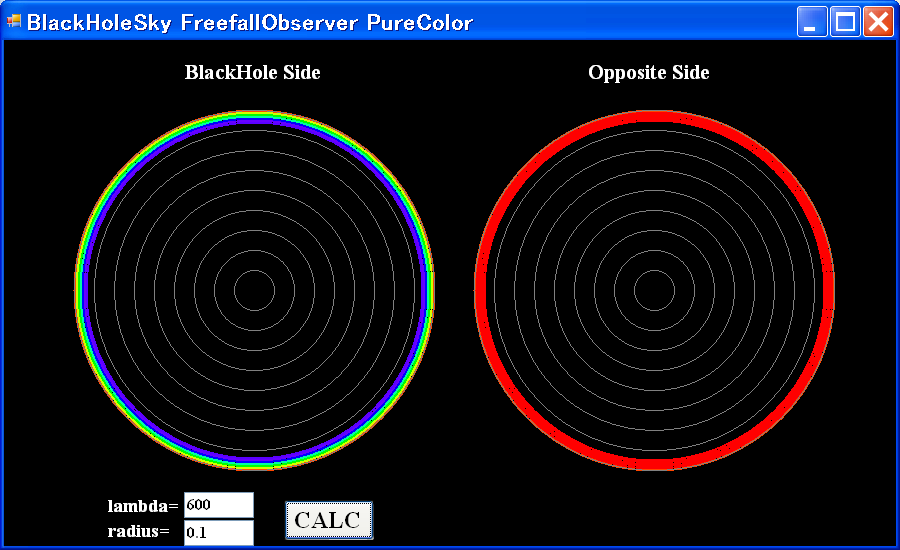Viewport: 900px width, 550px height.
Task: Click the "radius=" label
Action: click(138, 531)
